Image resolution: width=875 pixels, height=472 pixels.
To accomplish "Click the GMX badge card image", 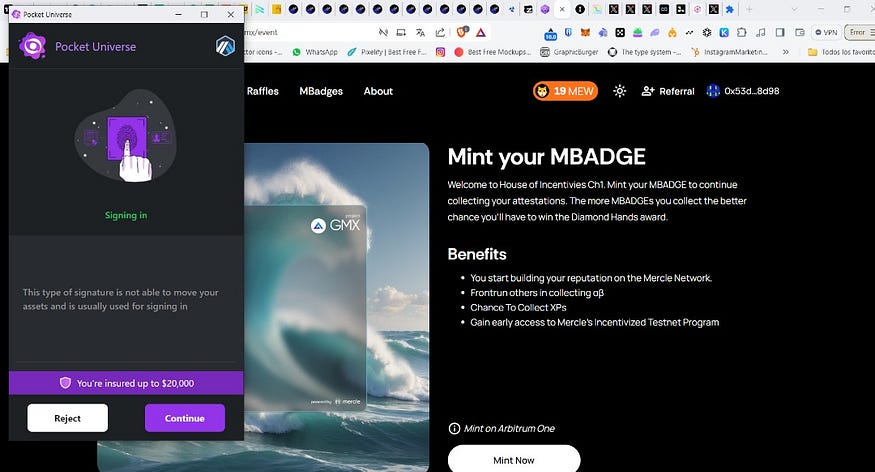I will [x=305, y=308].
